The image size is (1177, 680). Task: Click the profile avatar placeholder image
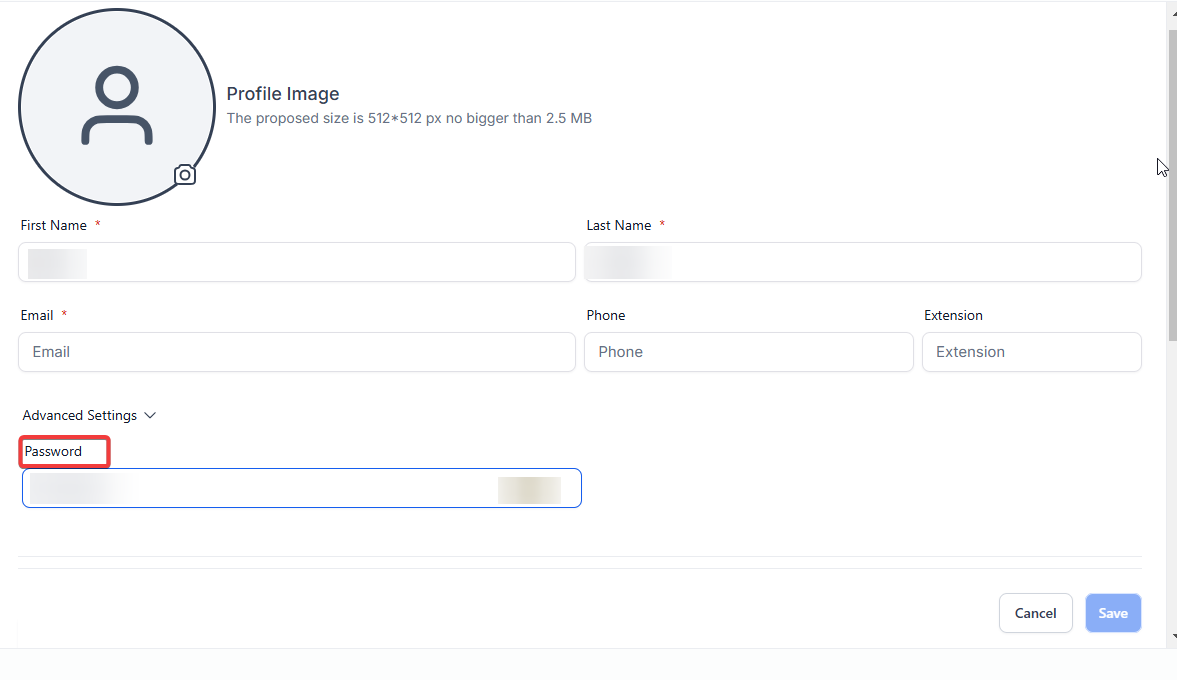117,107
